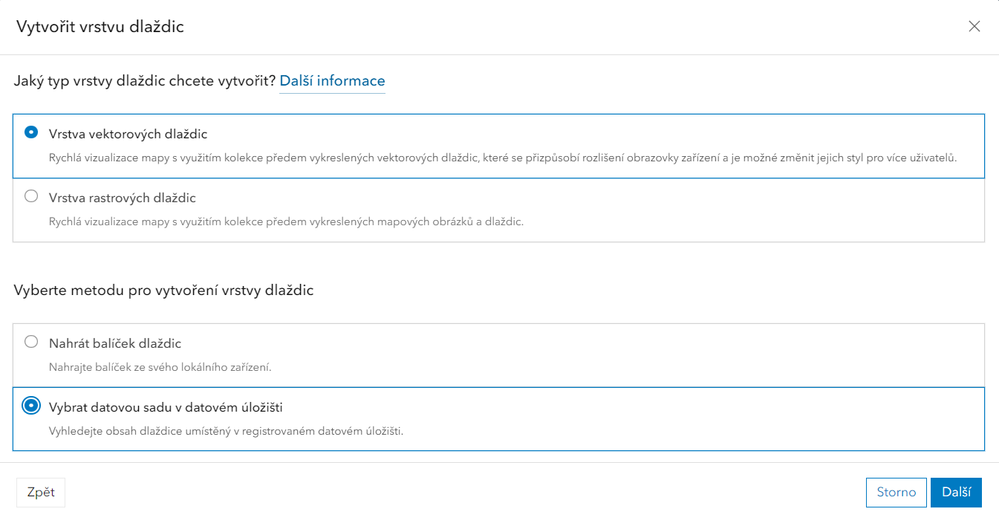Screen dimensions: 999x521
Task: Click 'Vyhledejte obsah dlaždice' description text
Action: coord(226,432)
